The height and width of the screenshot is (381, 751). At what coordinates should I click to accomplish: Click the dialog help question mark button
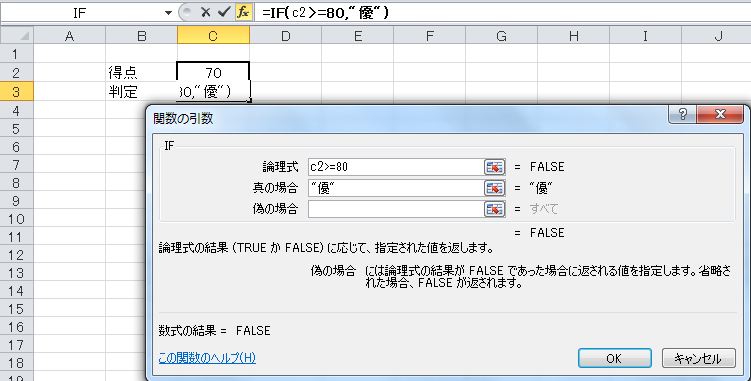683,114
